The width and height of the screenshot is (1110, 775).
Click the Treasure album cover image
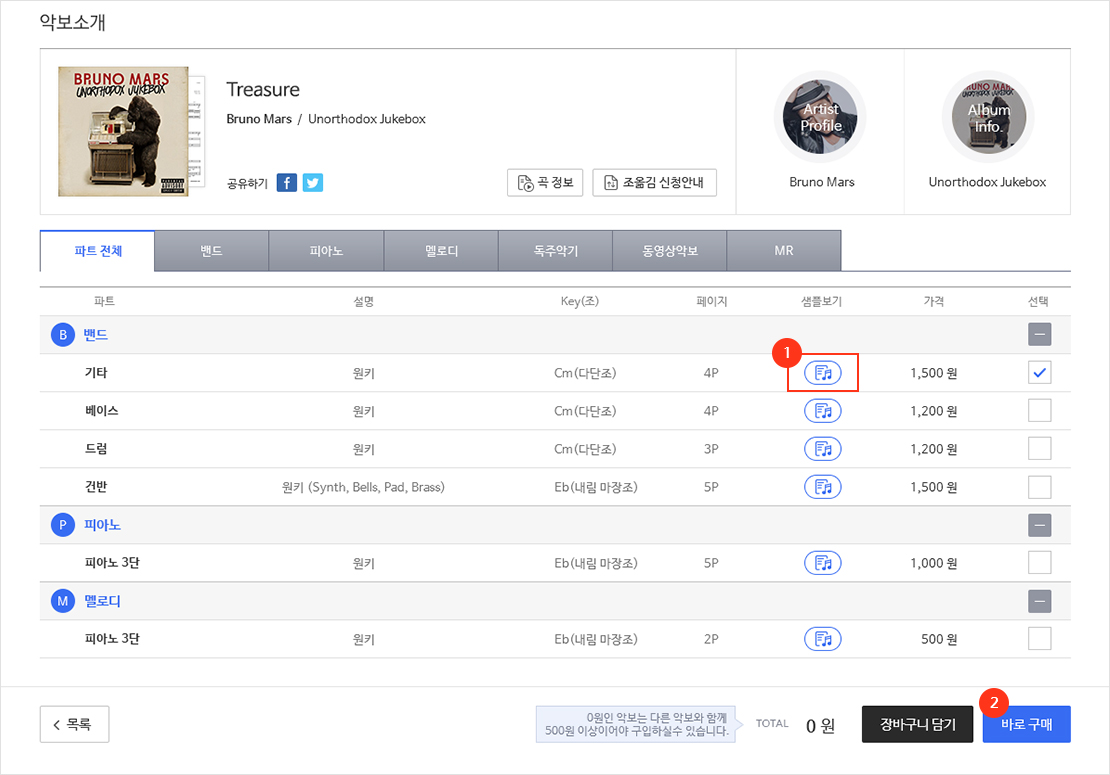124,131
